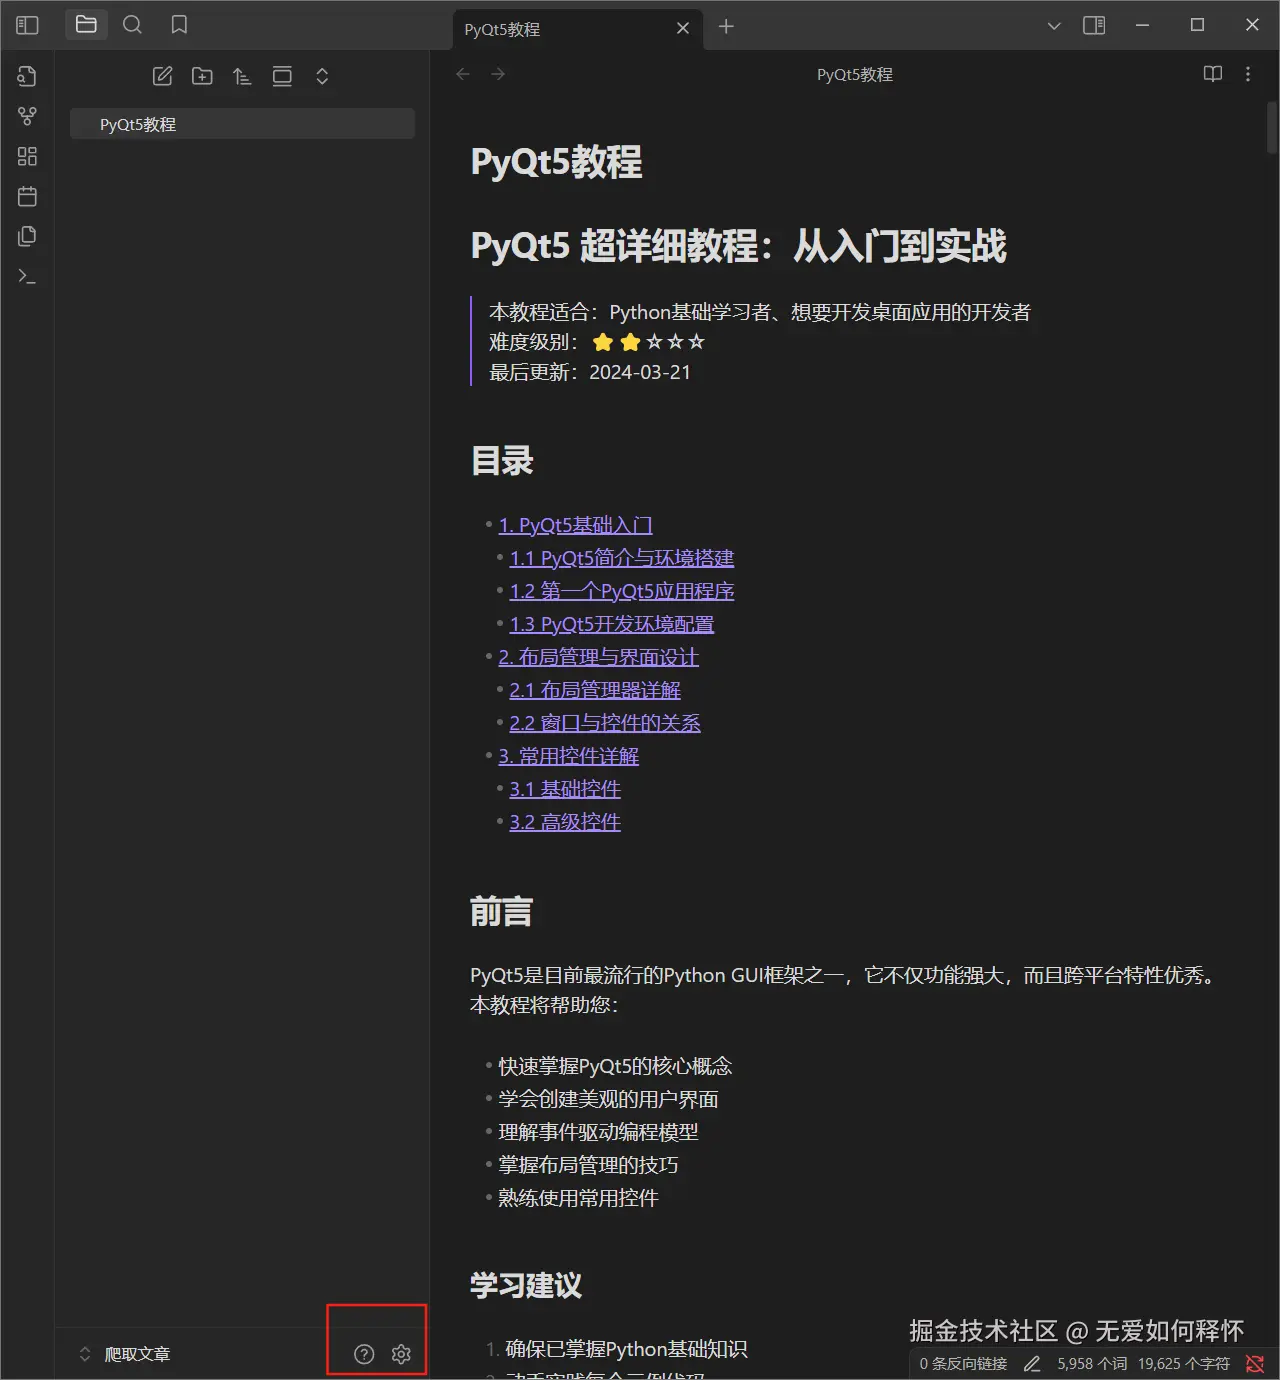Jump to 2.2 窗口与控件的关系
Screen dimensions: 1280x1380
[604, 723]
